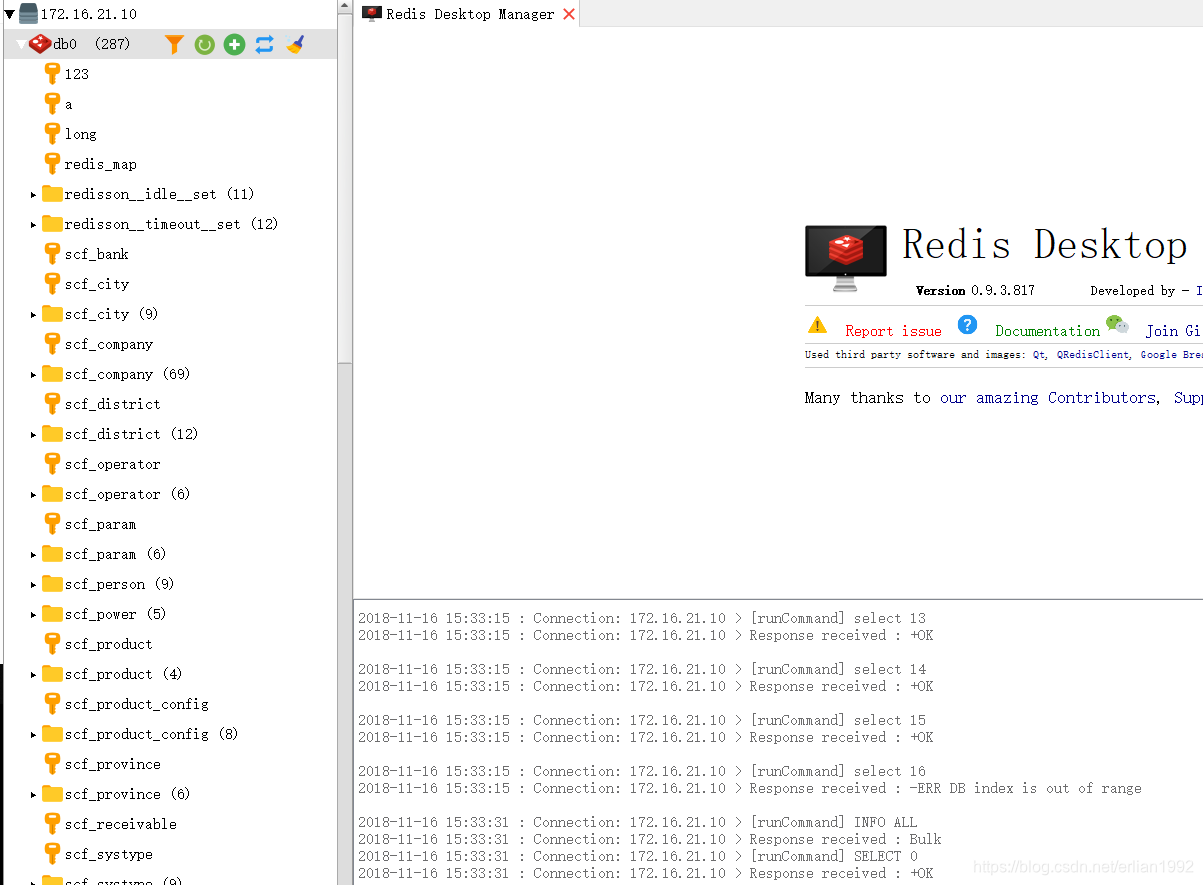This screenshot has height=885, width=1203.
Task: Click the key icon beside scf_bank
Action: 52,253
